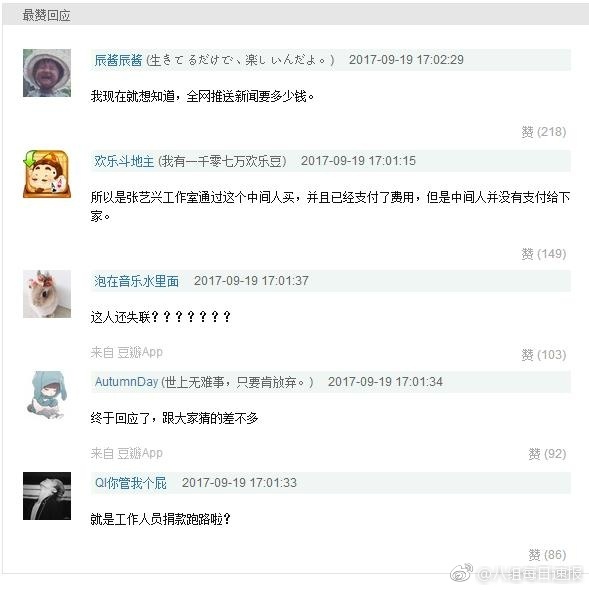Open black-and-white avatar of QI你管我个屁

47,496
